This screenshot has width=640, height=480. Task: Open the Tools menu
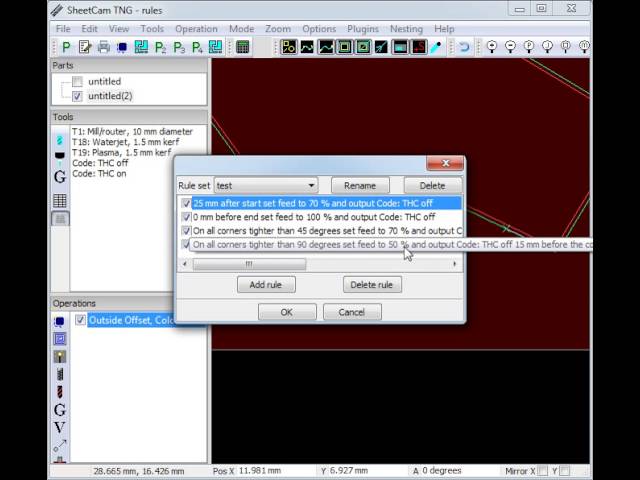152,29
